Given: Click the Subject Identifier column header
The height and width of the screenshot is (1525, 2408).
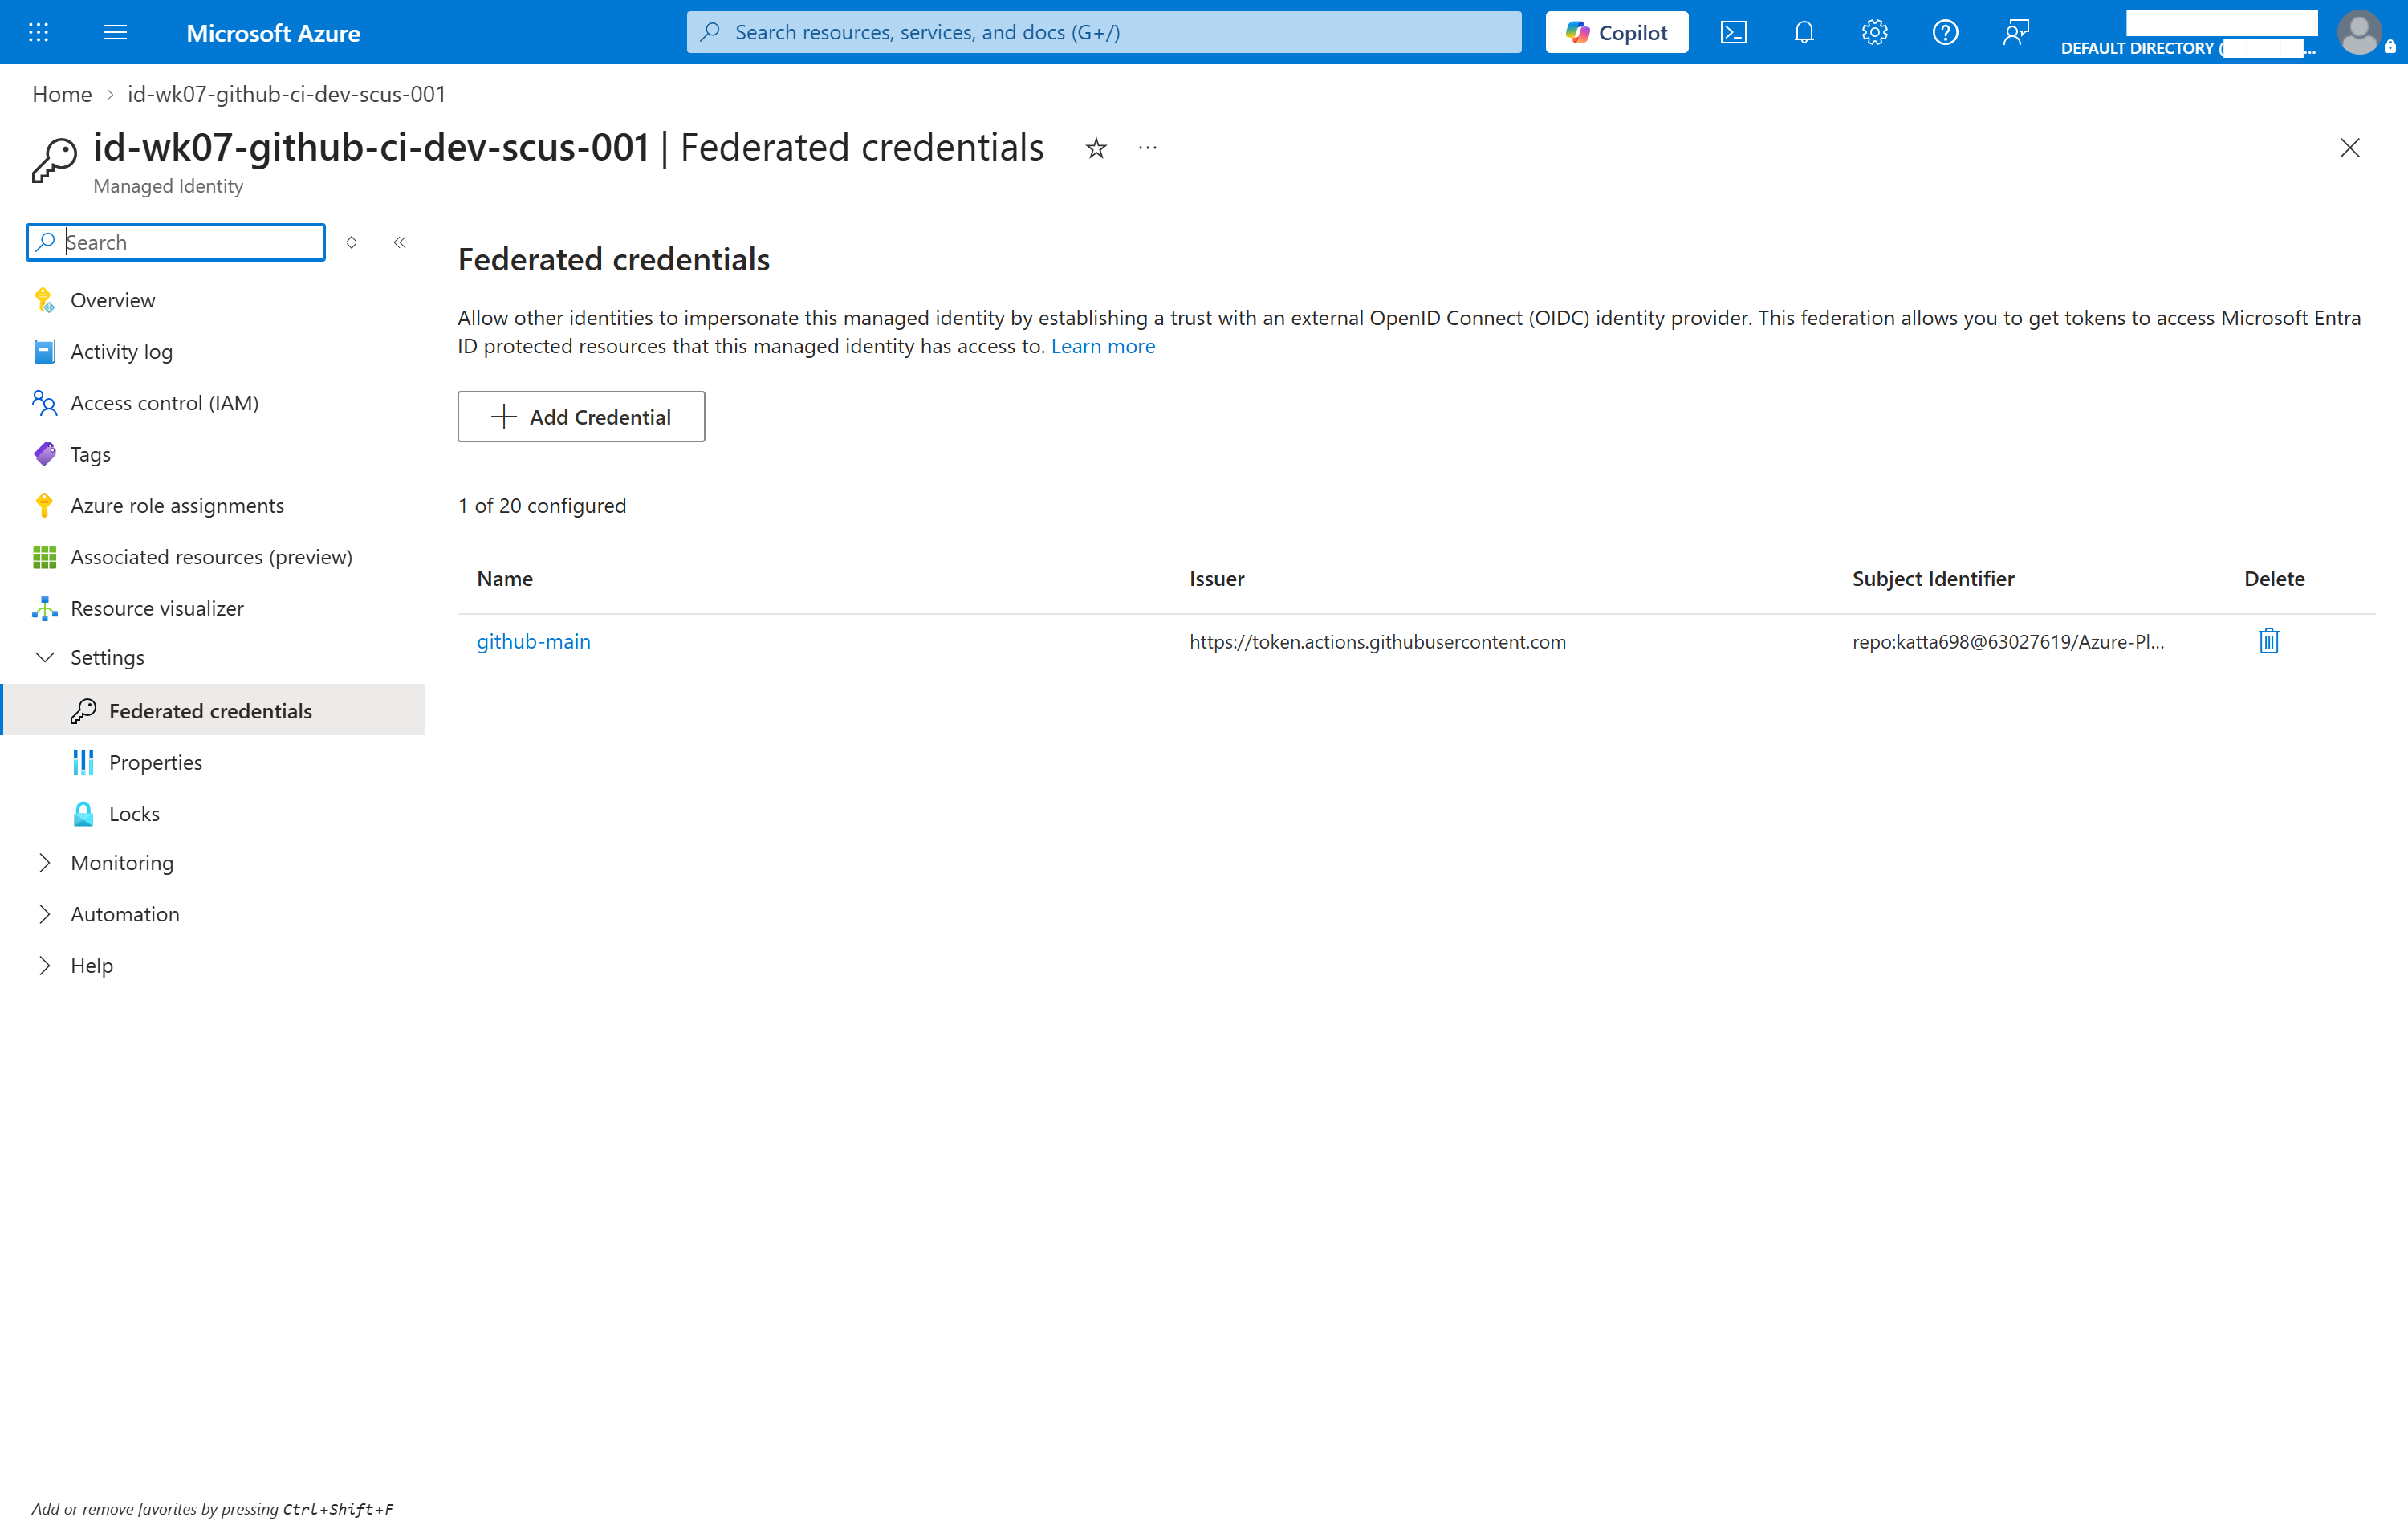Looking at the screenshot, I should tap(1932, 578).
